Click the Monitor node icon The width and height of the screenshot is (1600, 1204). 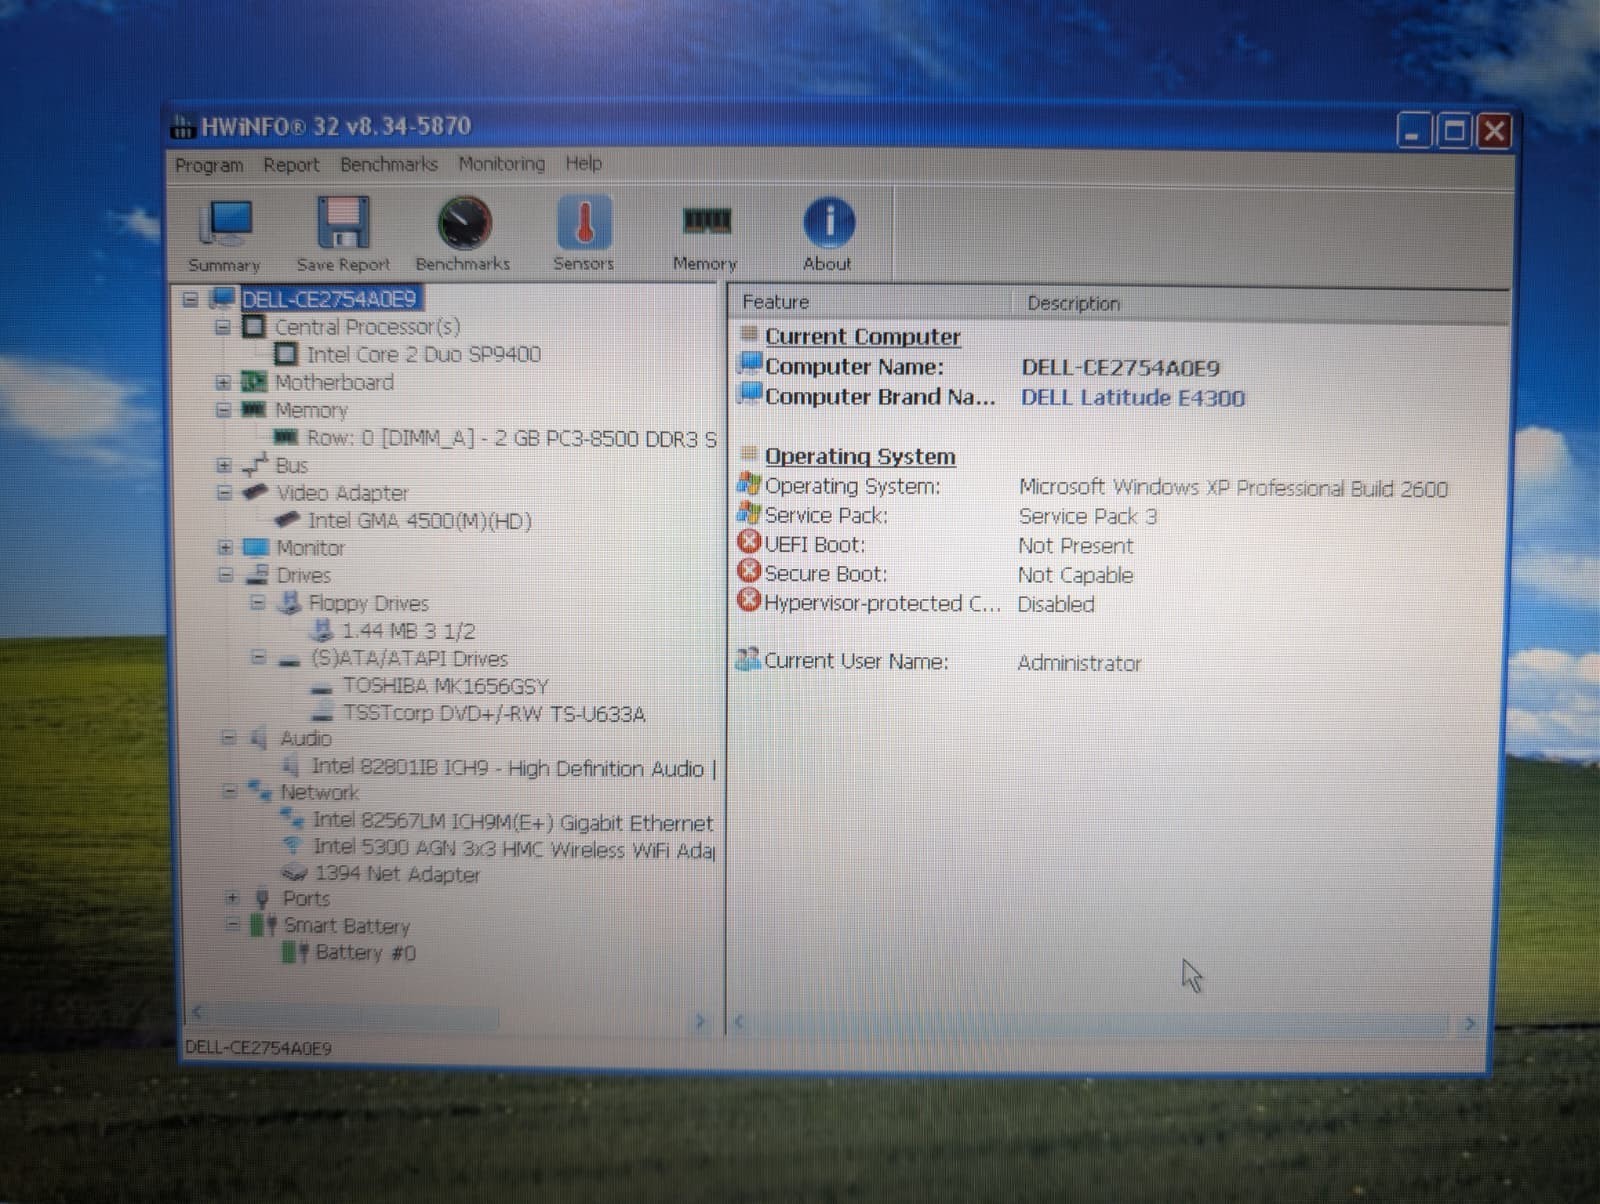point(256,548)
